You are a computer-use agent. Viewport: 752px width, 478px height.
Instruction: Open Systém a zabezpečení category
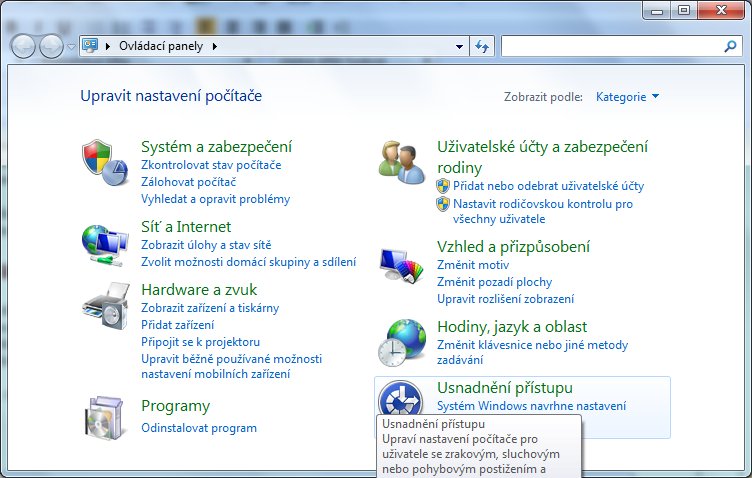point(216,147)
